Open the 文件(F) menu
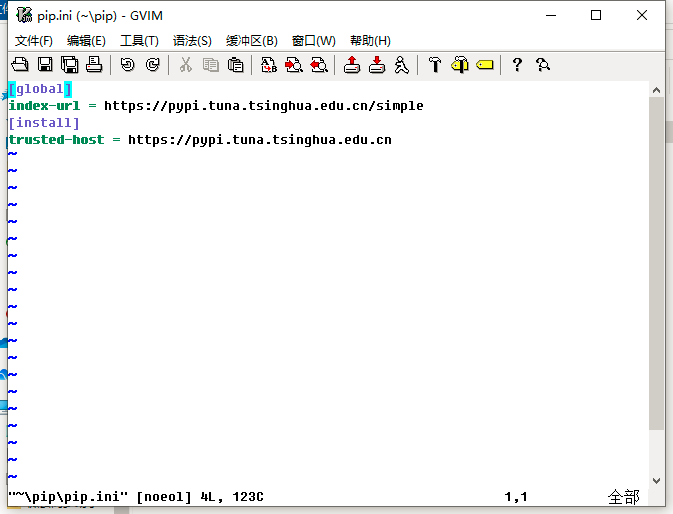673x514 pixels. [x=34, y=41]
